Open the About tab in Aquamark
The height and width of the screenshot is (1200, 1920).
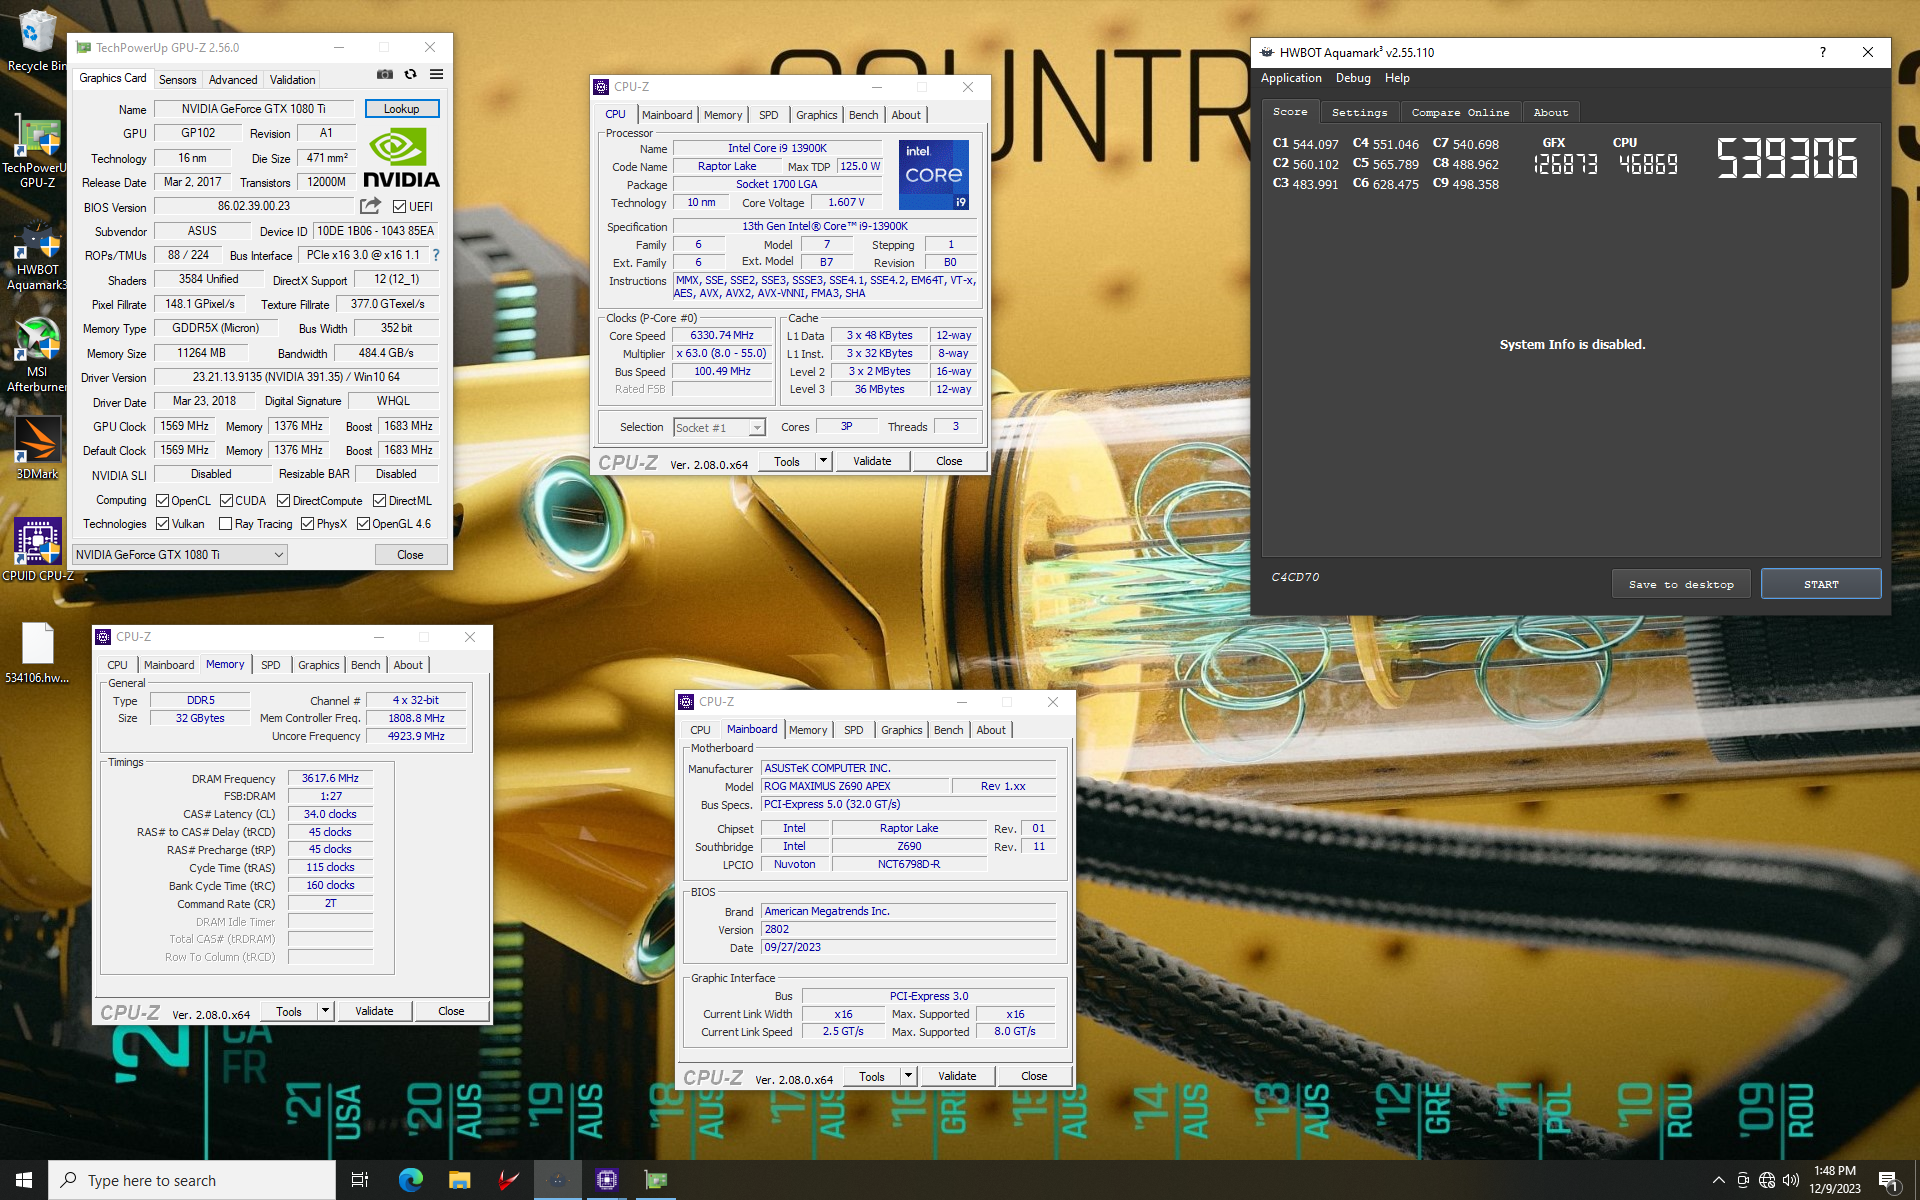coord(1550,112)
